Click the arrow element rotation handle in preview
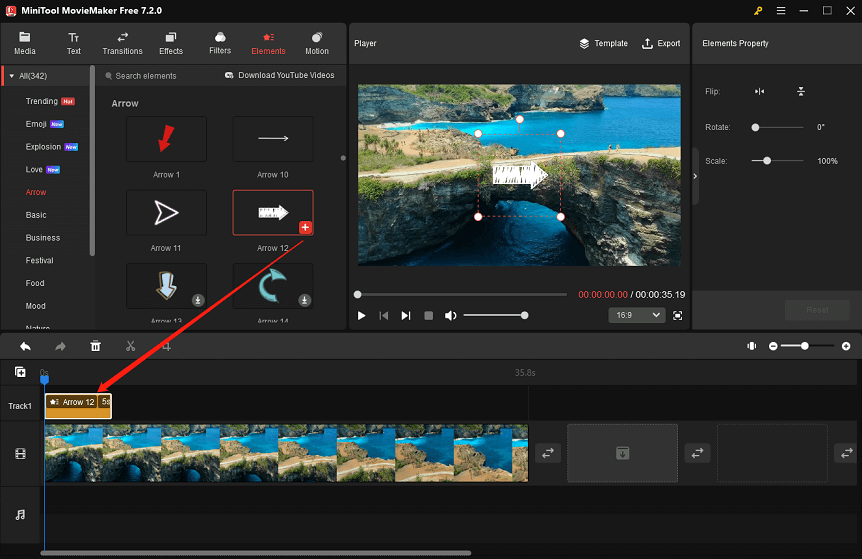Image resolution: width=862 pixels, height=559 pixels. click(520, 119)
